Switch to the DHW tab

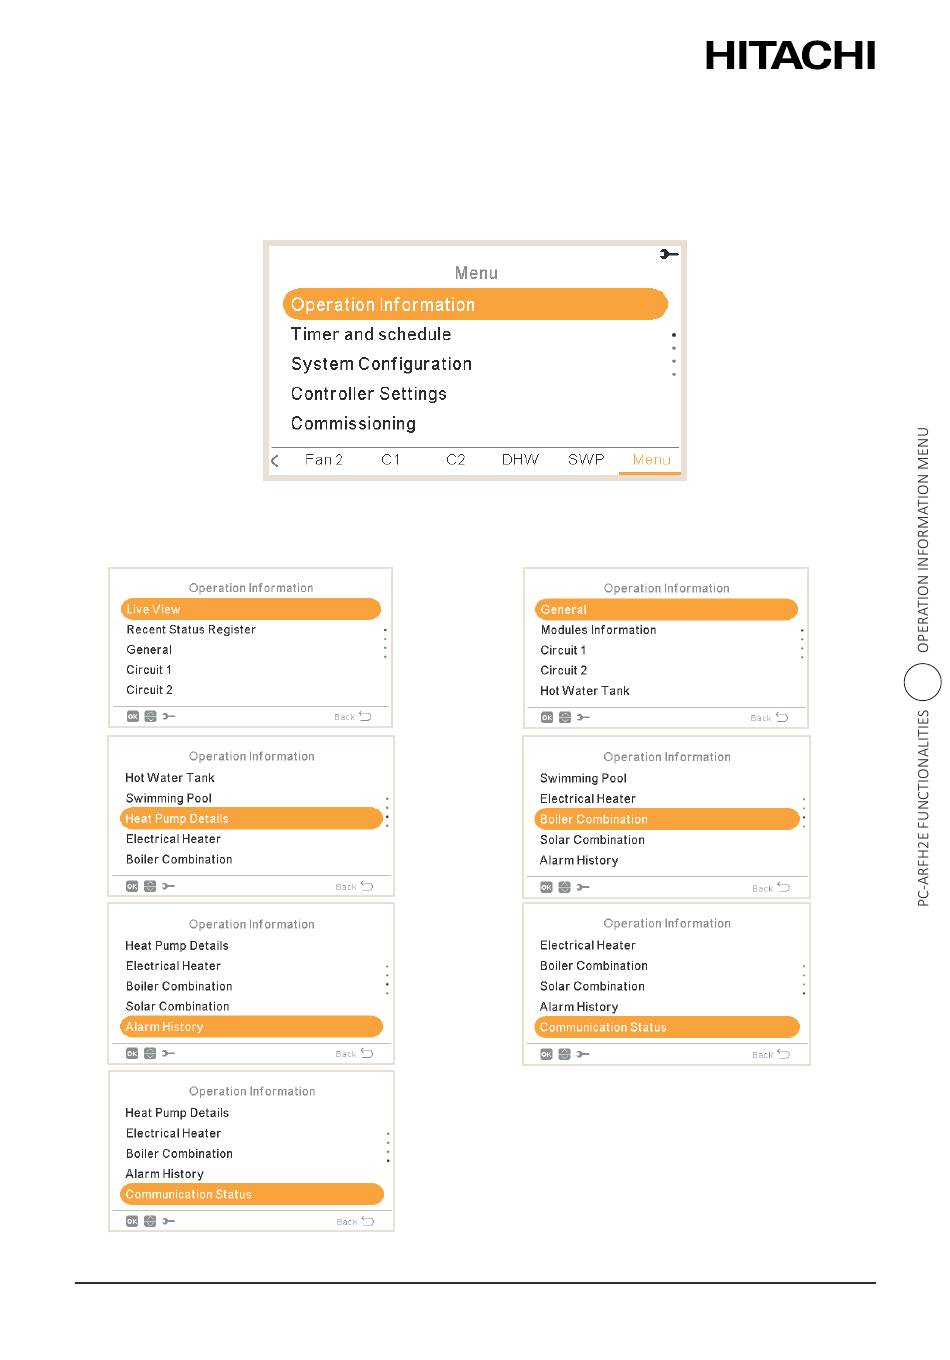pyautogui.click(x=520, y=460)
